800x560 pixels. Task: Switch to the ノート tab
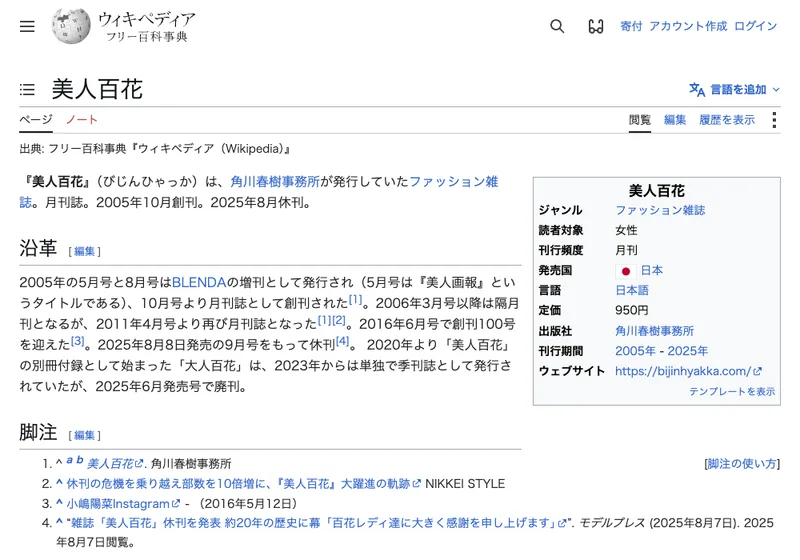point(82,120)
